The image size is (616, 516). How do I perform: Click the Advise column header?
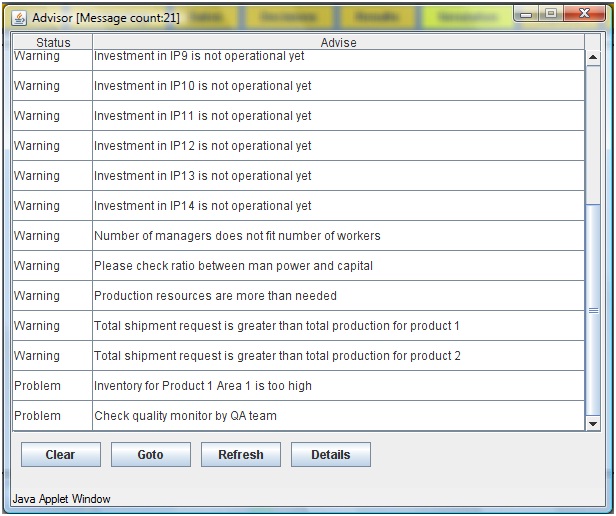pyautogui.click(x=338, y=43)
